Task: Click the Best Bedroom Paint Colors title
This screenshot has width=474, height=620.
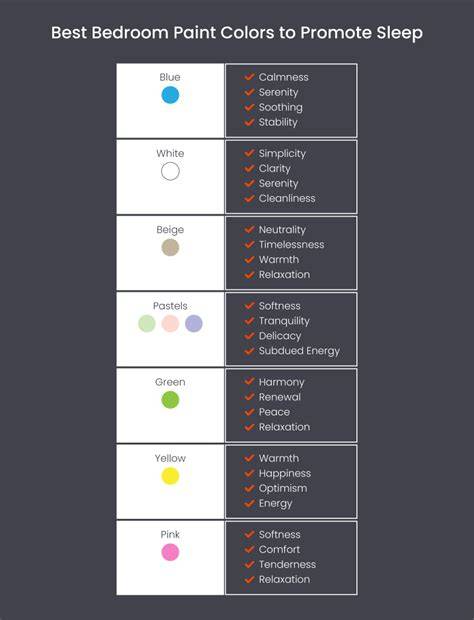Action: coord(237,33)
